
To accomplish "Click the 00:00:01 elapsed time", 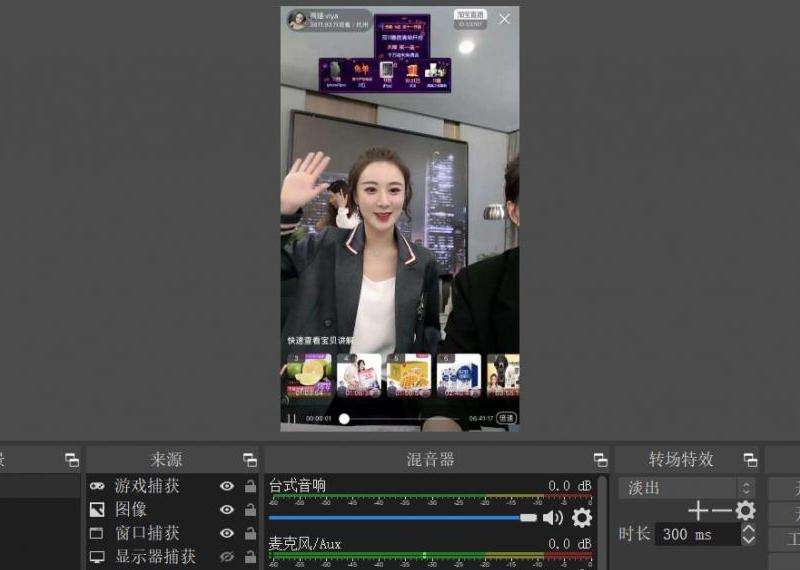I will (x=318, y=418).
